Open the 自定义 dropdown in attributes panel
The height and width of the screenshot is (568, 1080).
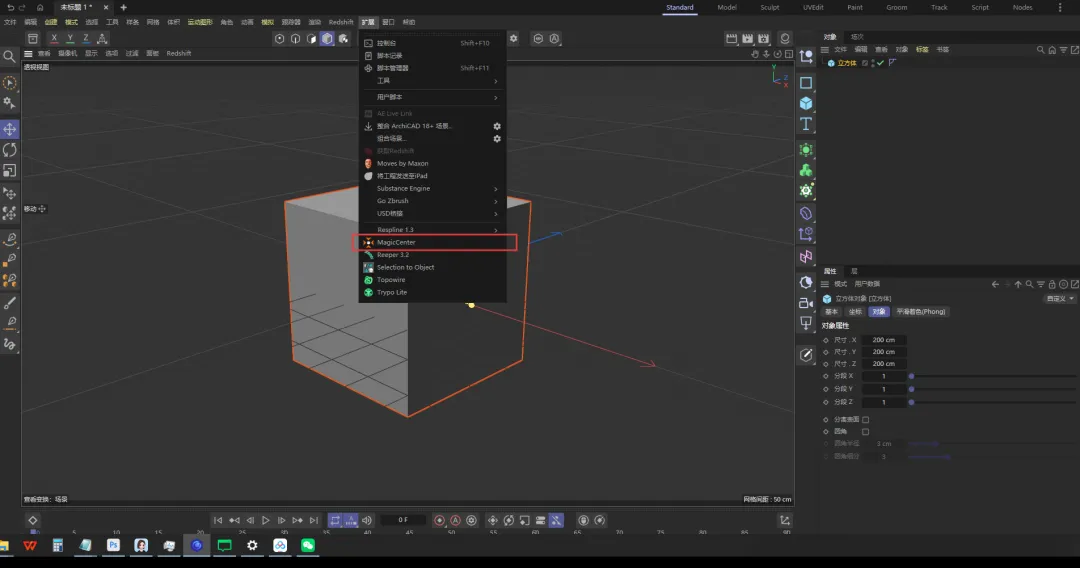point(1059,298)
